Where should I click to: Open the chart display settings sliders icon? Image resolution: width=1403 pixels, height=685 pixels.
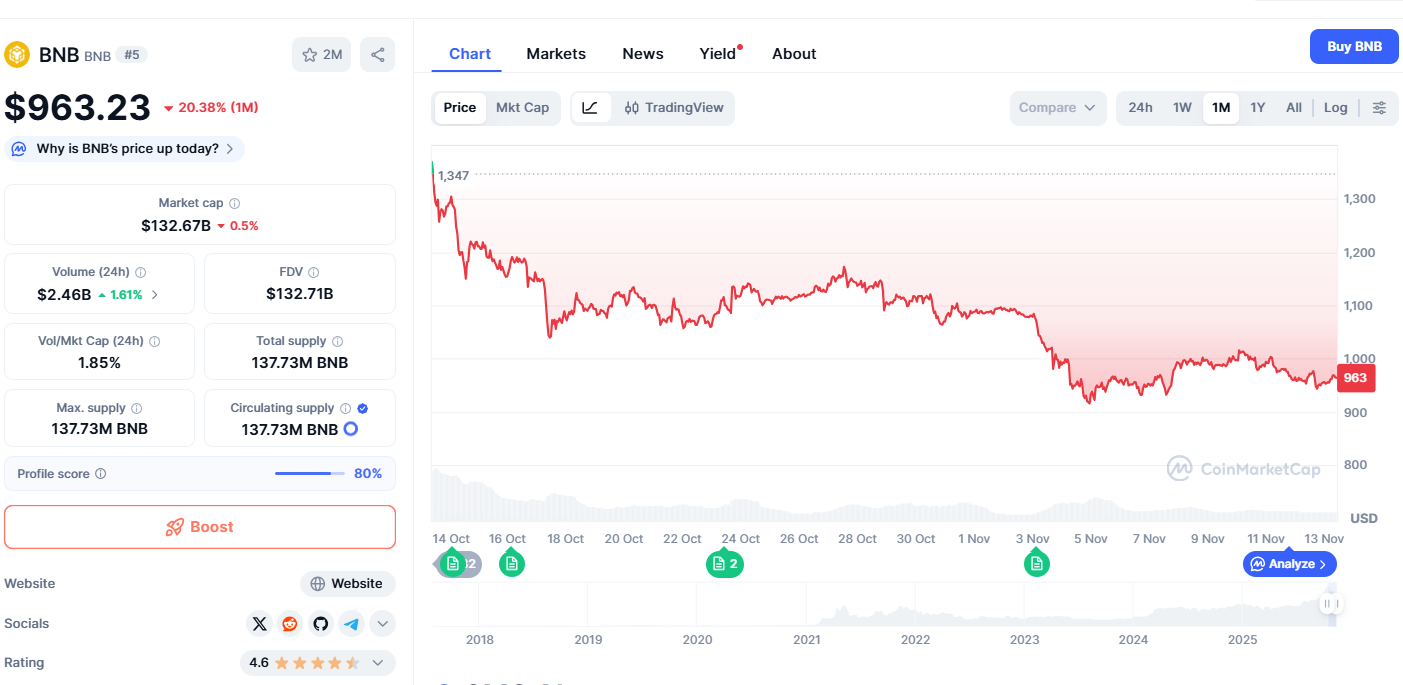point(1381,107)
